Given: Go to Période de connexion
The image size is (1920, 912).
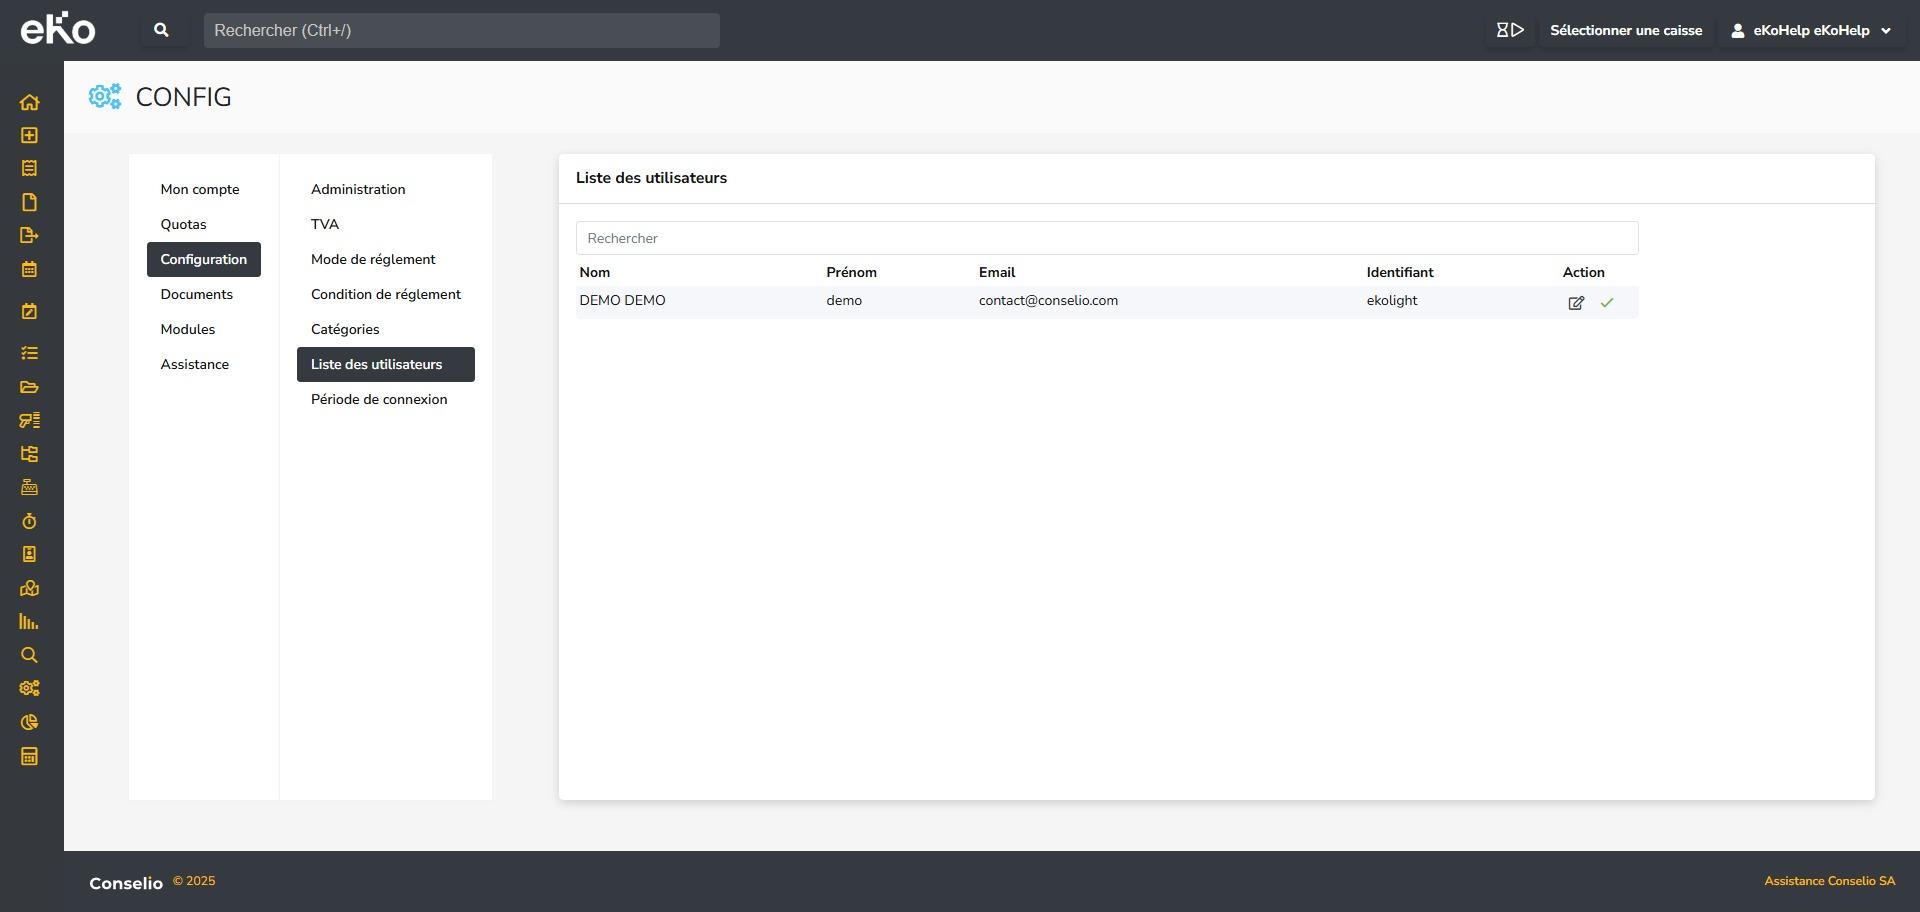Looking at the screenshot, I should point(379,399).
